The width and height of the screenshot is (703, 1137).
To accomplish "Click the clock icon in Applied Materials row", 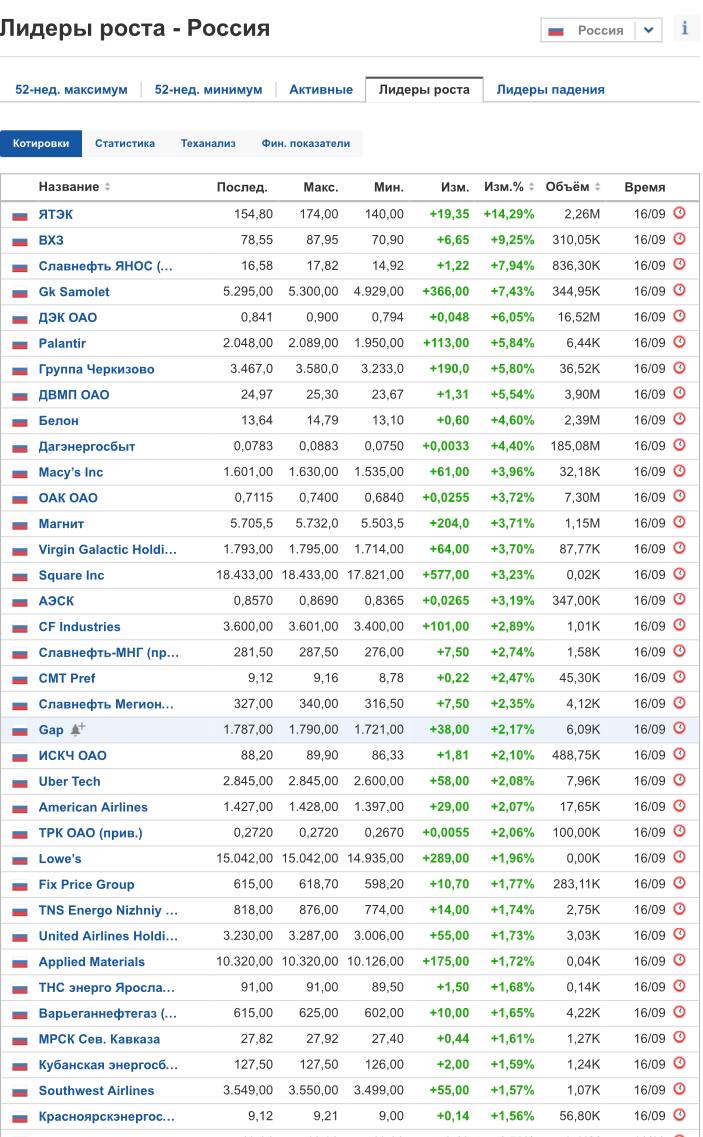I will click(680, 960).
